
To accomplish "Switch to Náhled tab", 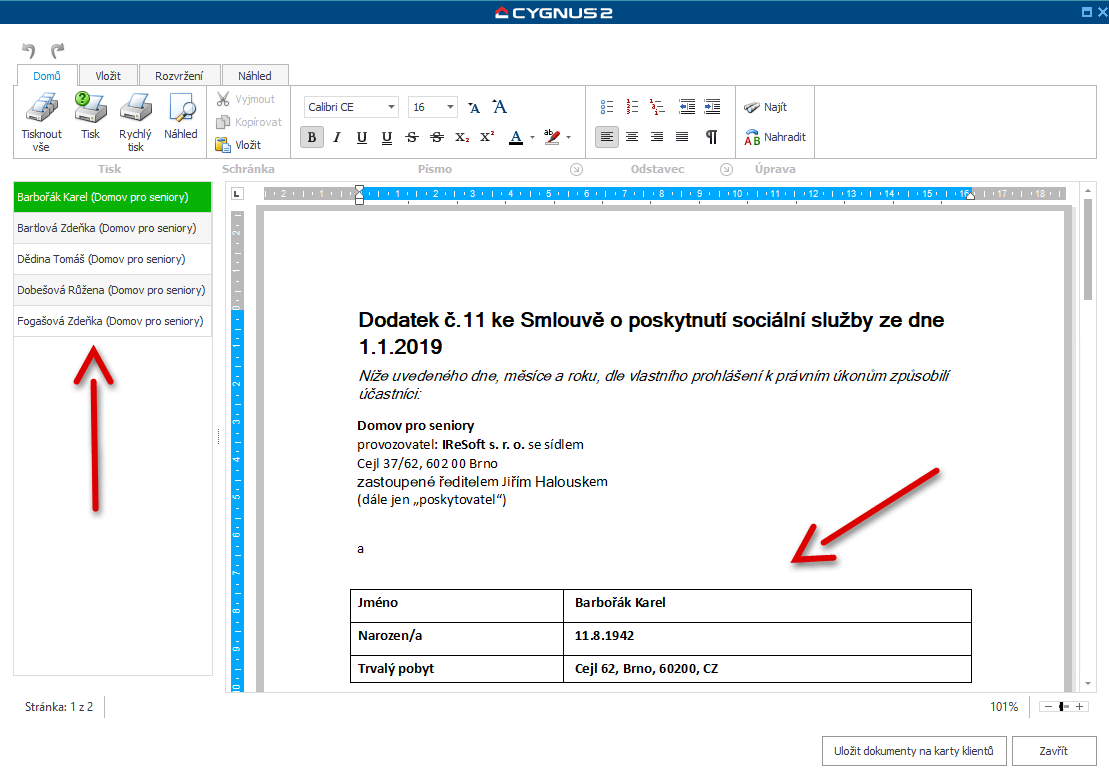I will tap(255, 76).
